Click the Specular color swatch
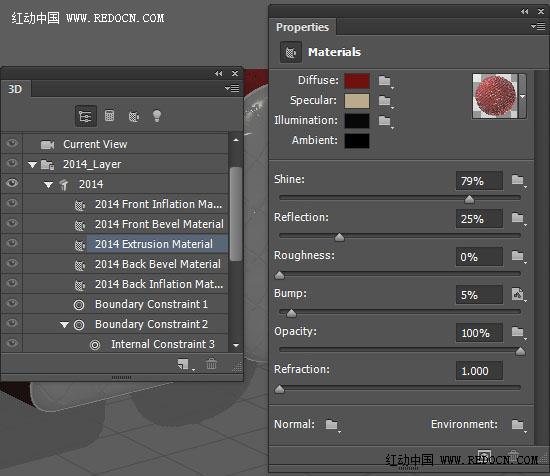Viewport: 550px width, 476px height. tap(357, 101)
